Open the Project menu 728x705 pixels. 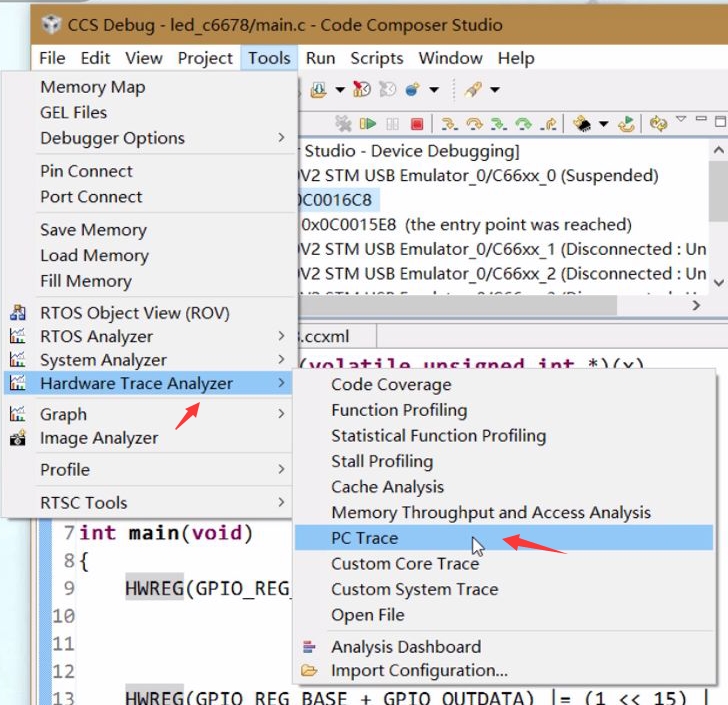point(205,58)
